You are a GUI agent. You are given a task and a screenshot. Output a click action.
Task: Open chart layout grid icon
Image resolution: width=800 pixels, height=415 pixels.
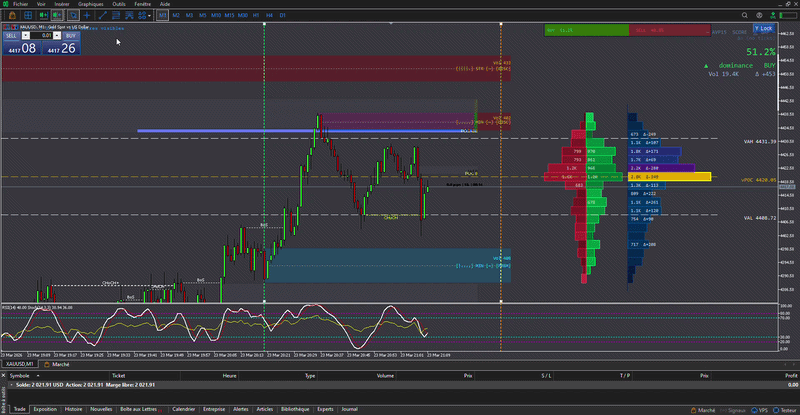pos(28,15)
